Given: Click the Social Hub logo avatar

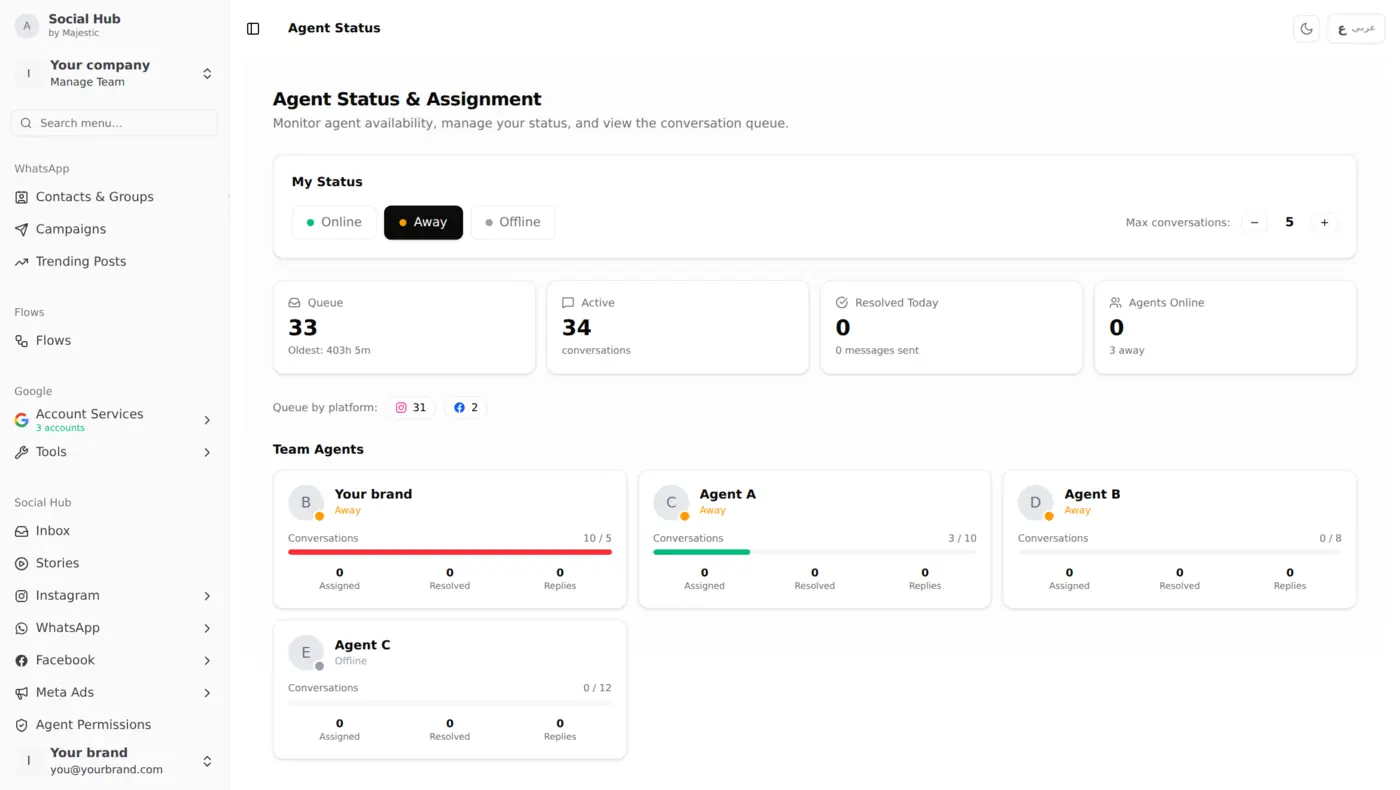Looking at the screenshot, I should coord(27,25).
